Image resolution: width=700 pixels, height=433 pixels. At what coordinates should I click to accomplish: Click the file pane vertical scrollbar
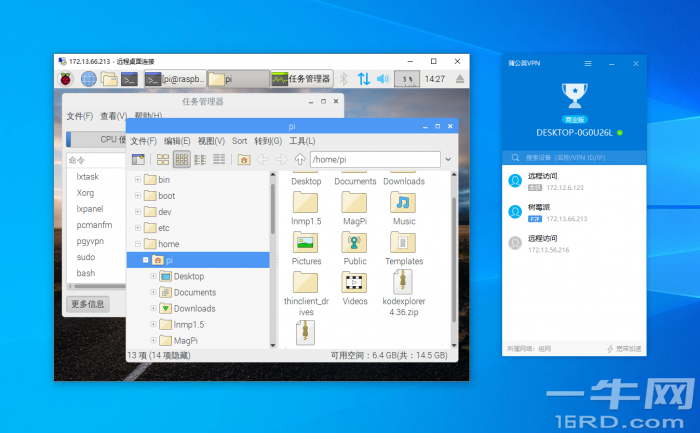(454, 259)
